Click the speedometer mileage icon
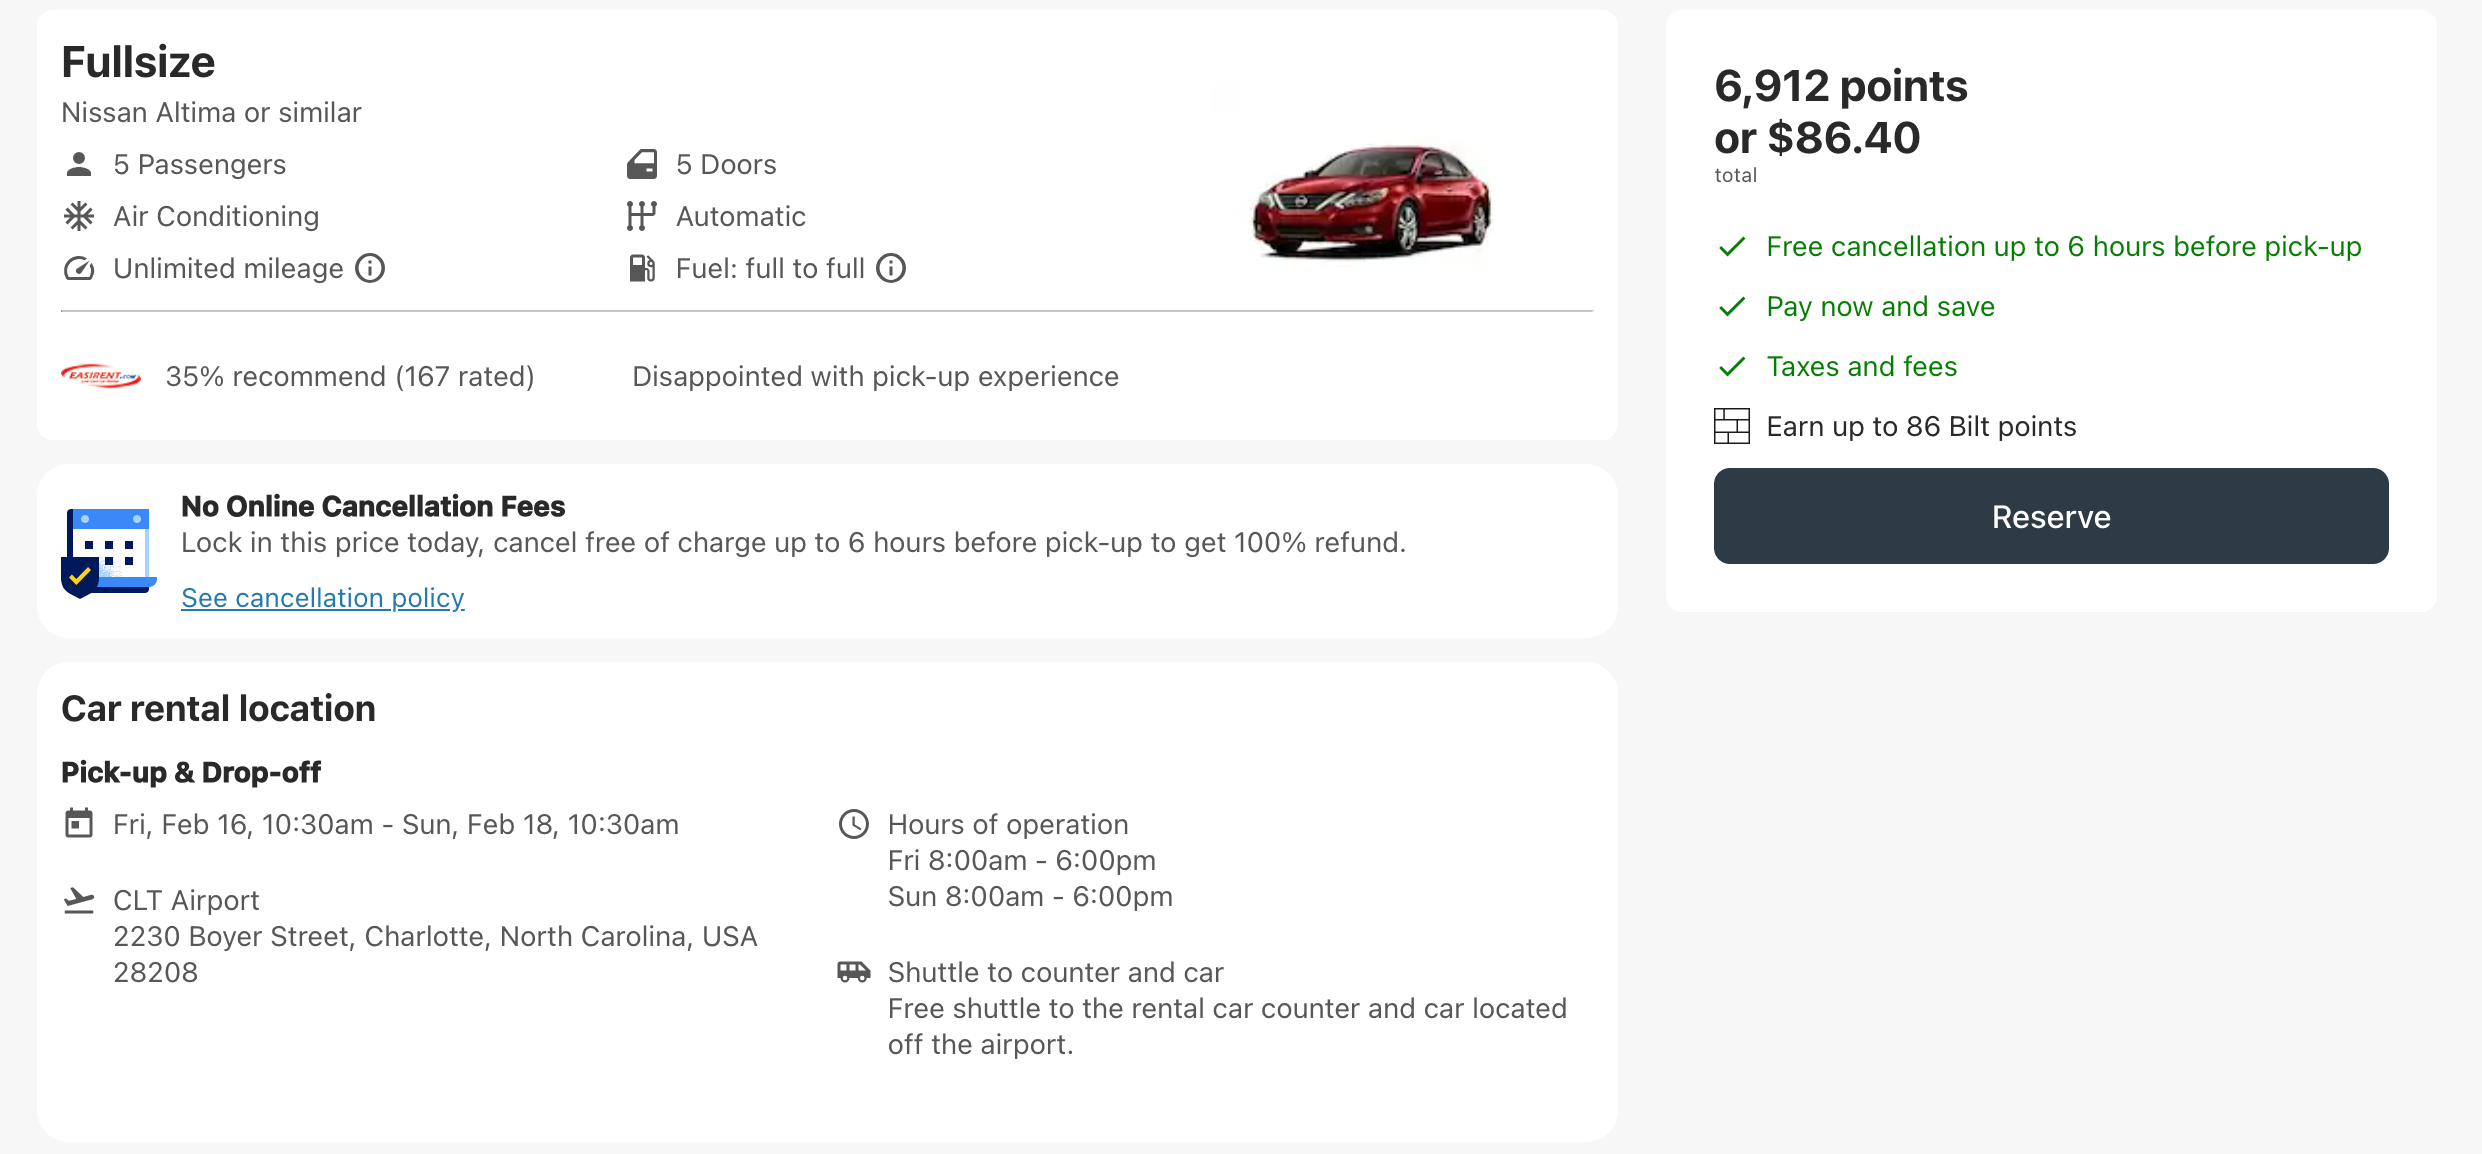 click(x=79, y=268)
